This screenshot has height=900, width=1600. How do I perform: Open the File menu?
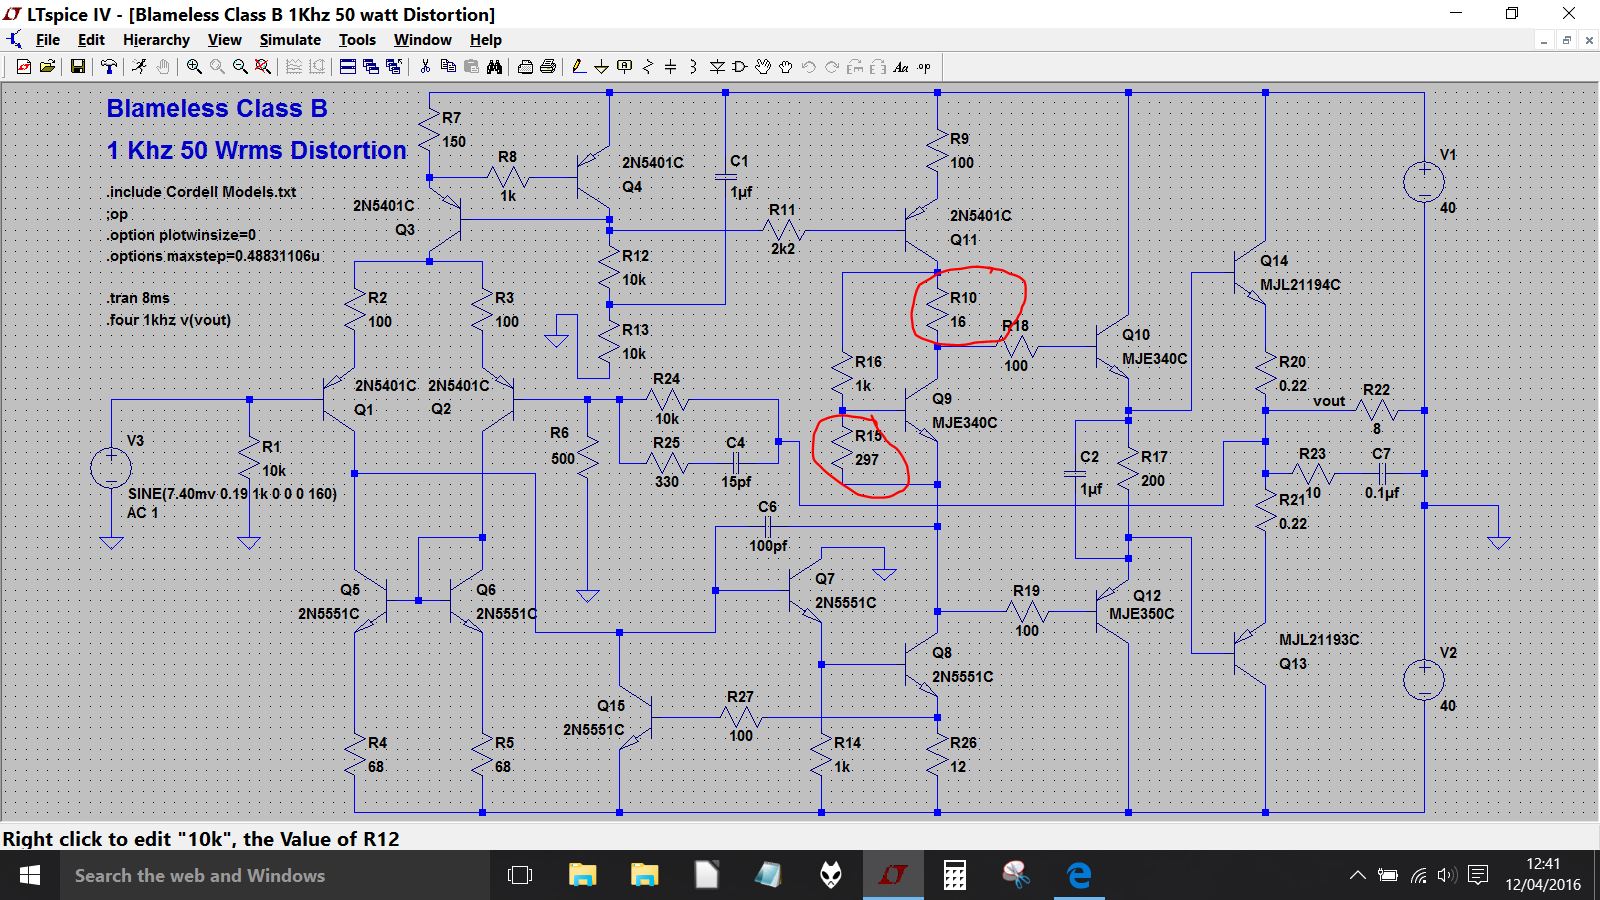pos(48,40)
